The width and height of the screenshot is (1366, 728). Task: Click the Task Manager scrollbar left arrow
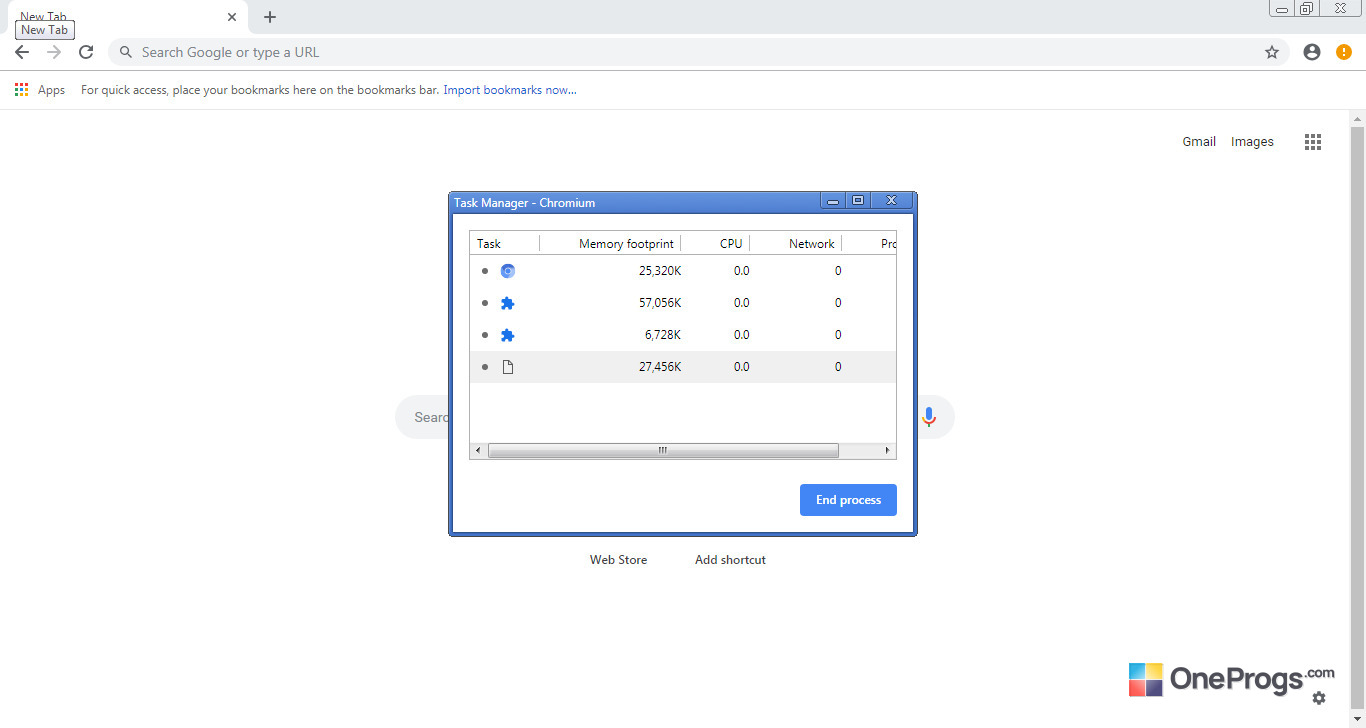(x=478, y=451)
